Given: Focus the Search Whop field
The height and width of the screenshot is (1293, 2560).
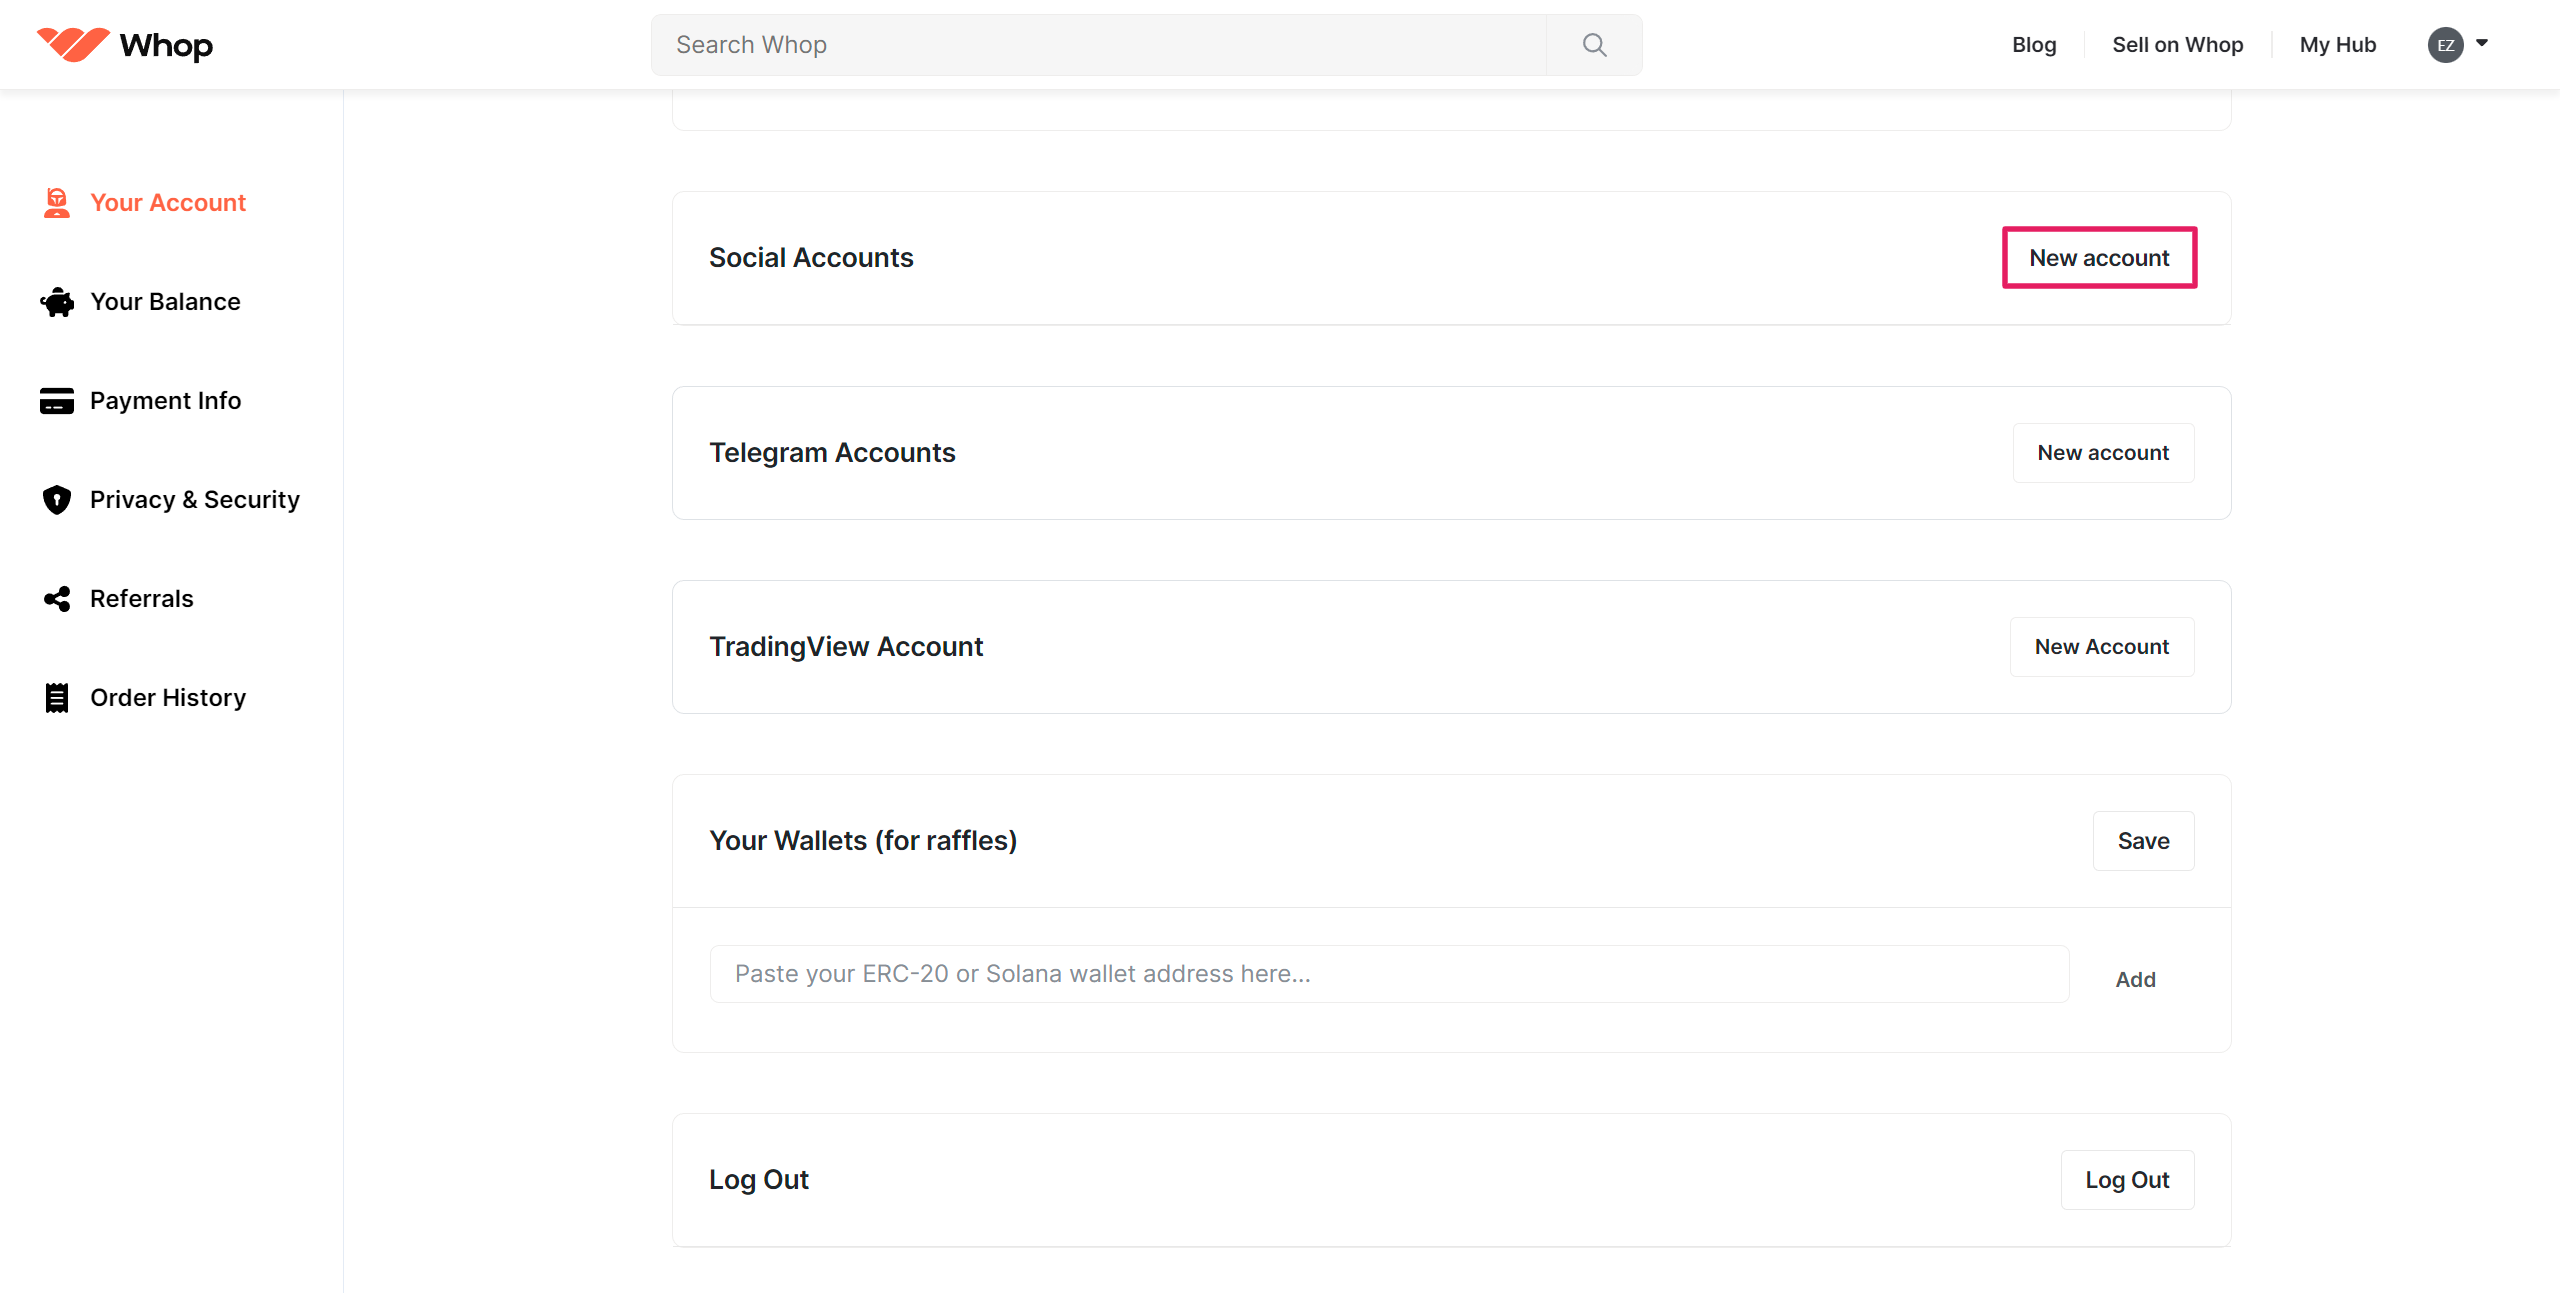Looking at the screenshot, I should [1098, 45].
